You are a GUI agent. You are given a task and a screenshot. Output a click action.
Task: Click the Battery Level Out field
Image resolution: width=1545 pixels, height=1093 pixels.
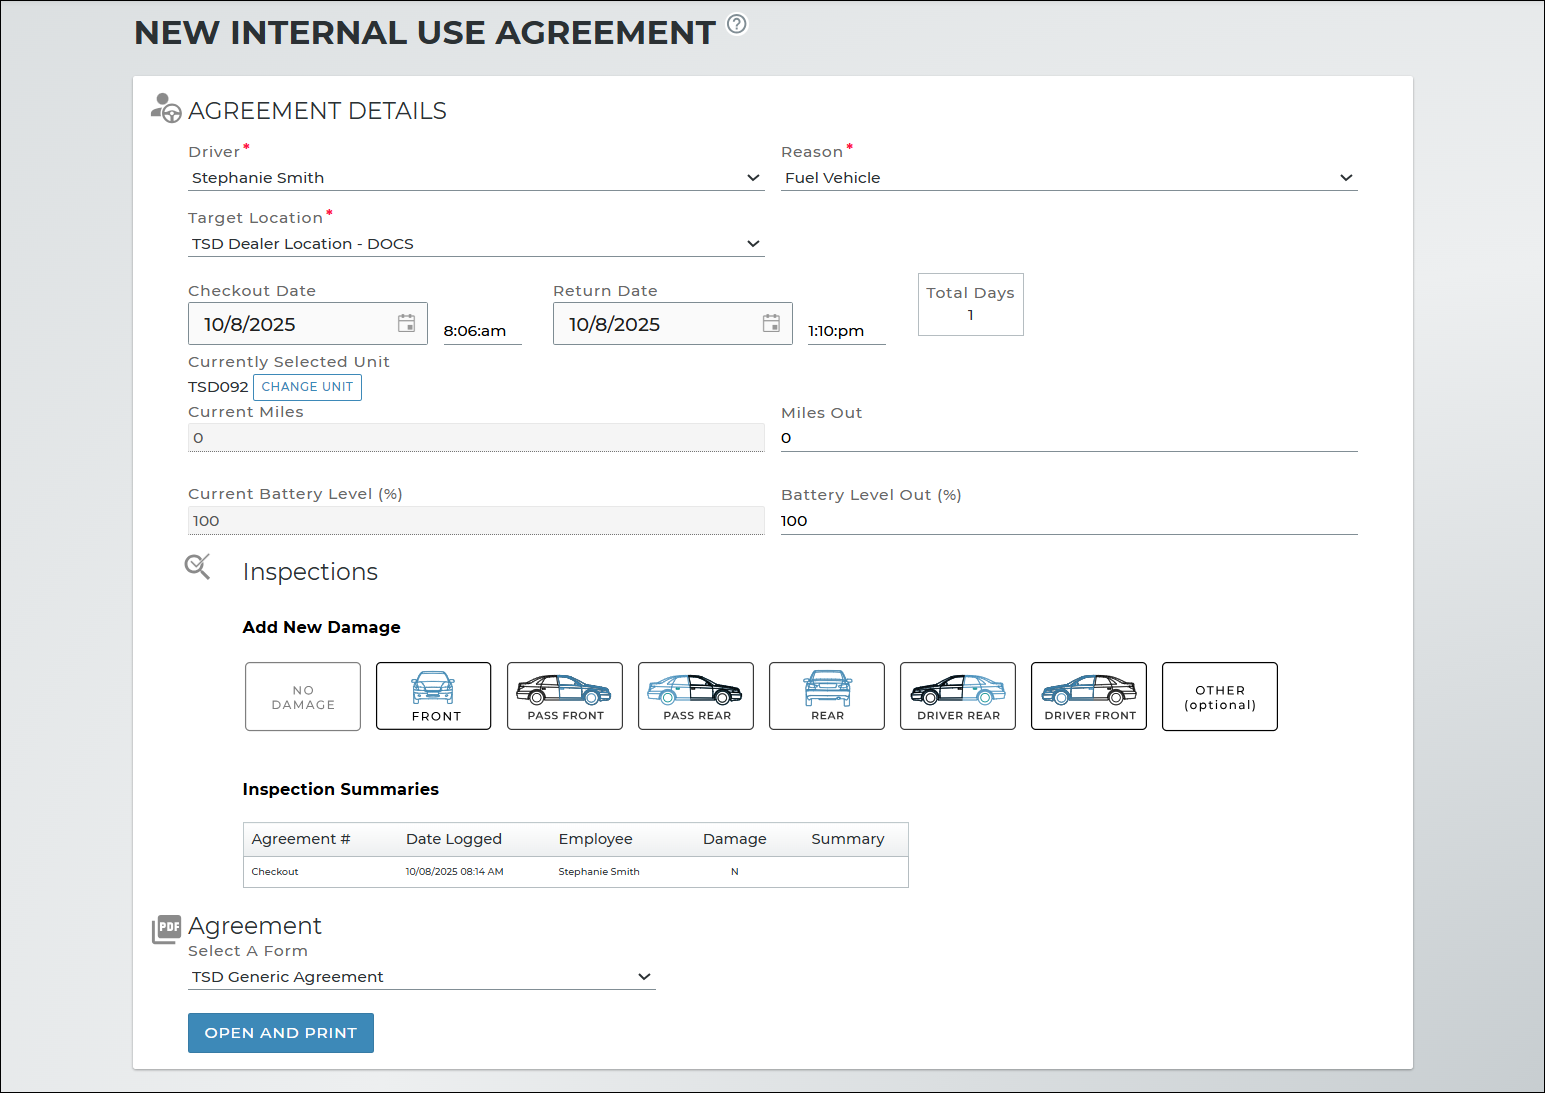click(x=1068, y=521)
